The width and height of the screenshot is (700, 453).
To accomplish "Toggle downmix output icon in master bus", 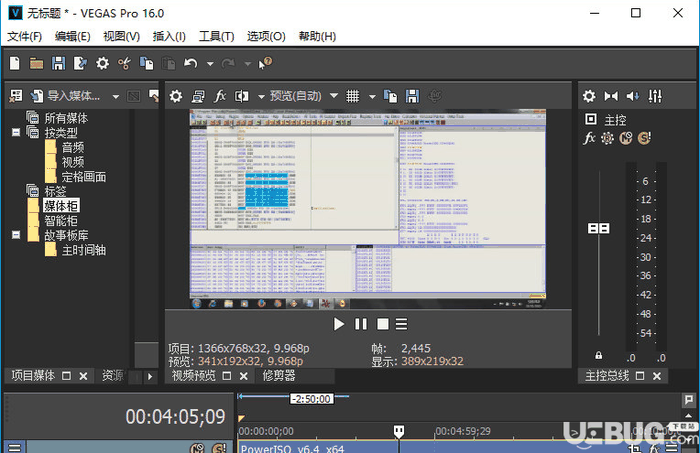I will point(611,96).
